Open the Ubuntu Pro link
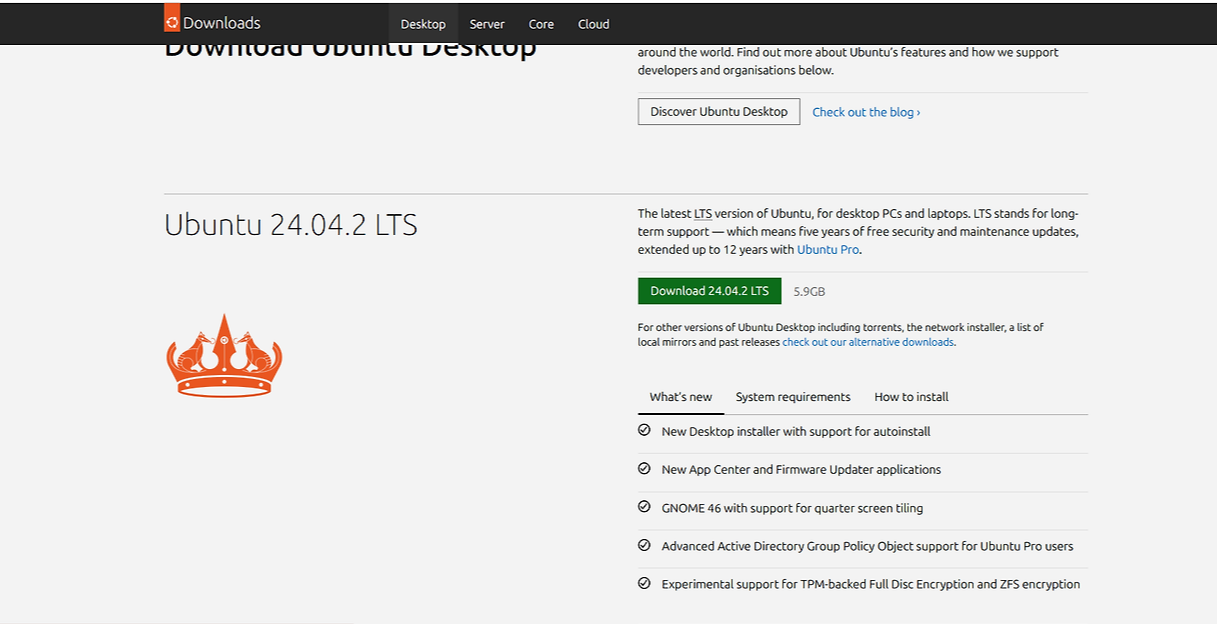The width and height of the screenshot is (1217, 624). 828,250
